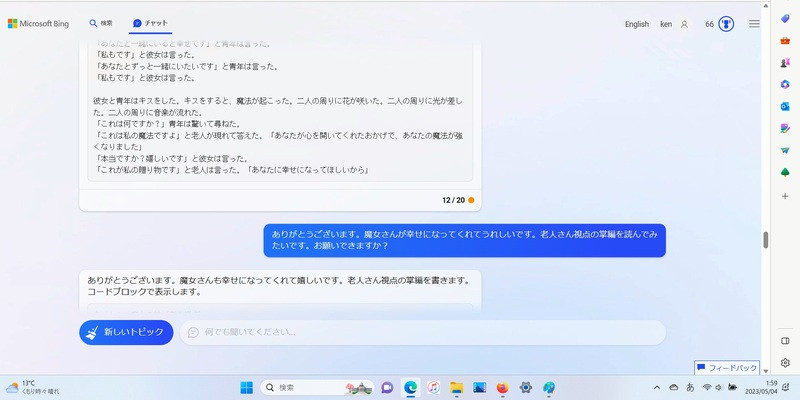Open the Microsoft Rewards trophy badge
Viewport: 800px width, 400px height.
(727, 24)
